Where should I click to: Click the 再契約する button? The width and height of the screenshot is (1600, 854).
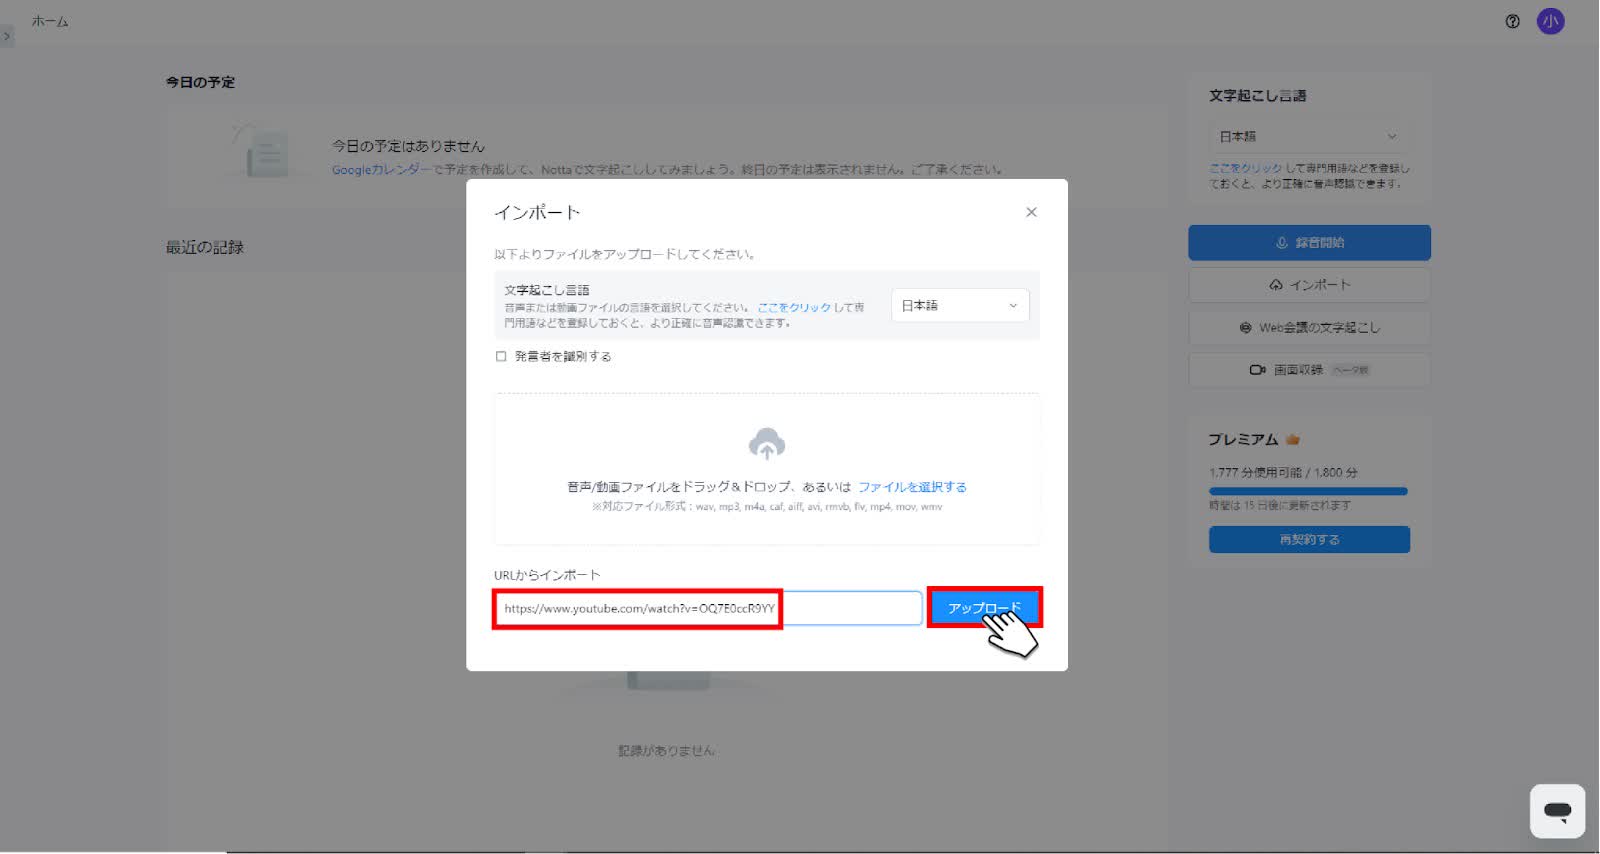[x=1309, y=539]
